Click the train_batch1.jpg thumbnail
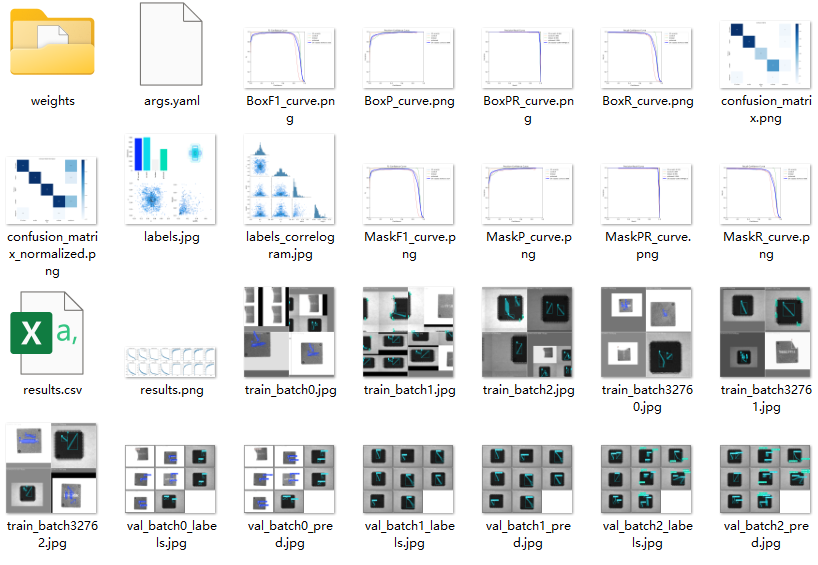This screenshot has width=818, height=565. pos(408,332)
